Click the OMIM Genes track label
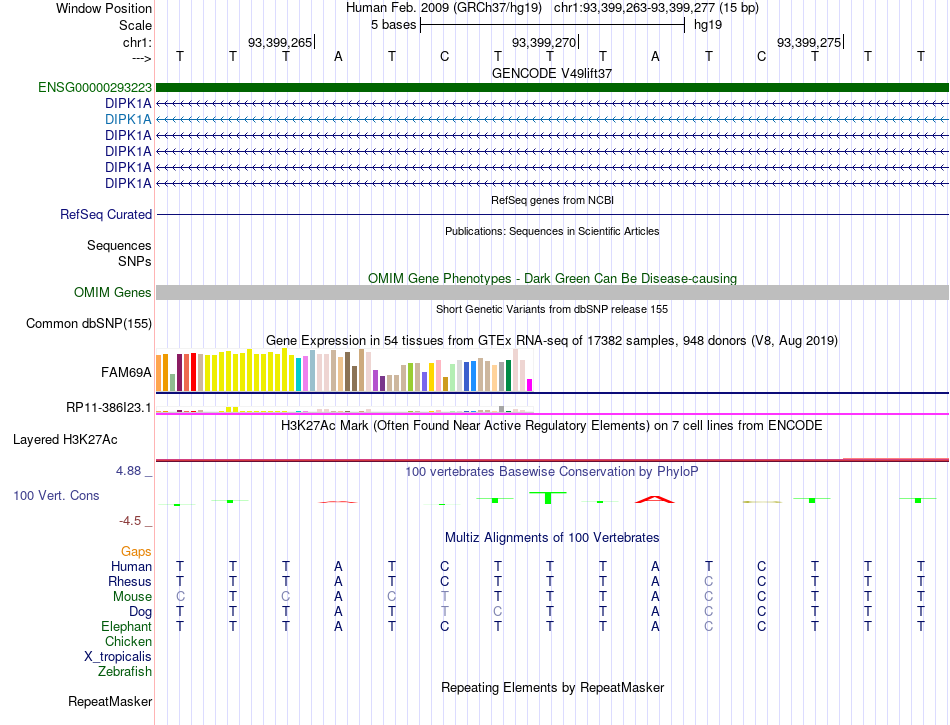 click(x=112, y=293)
